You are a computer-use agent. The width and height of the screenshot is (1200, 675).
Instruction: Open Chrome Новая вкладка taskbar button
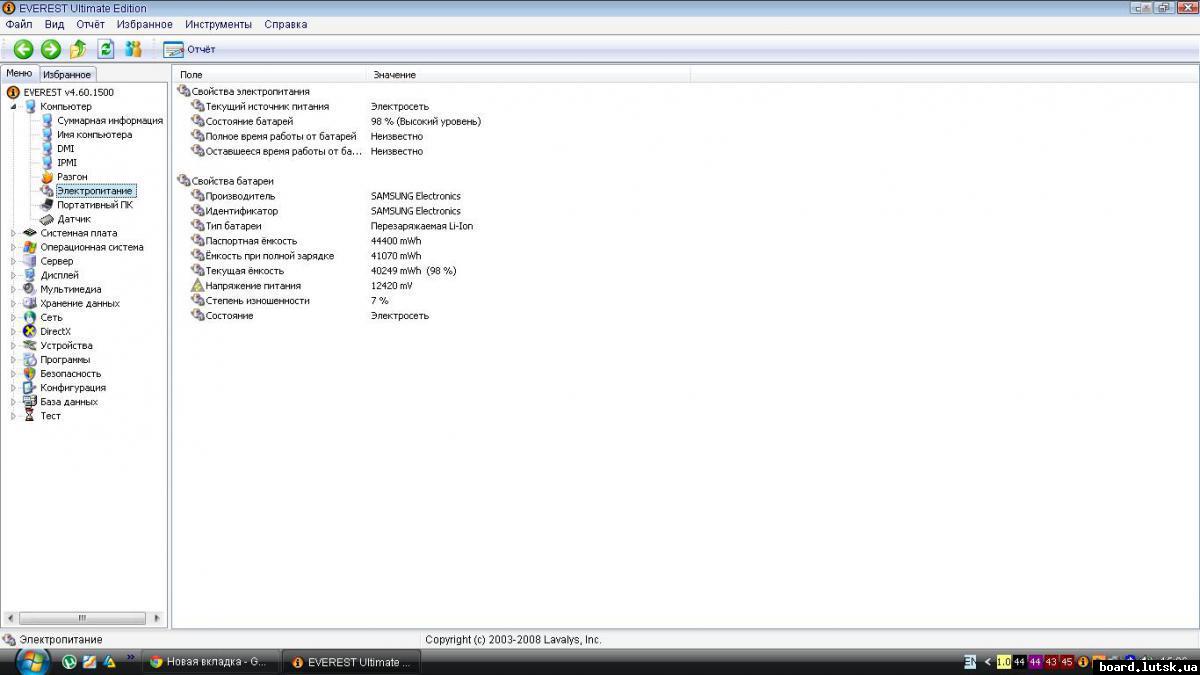pos(208,662)
